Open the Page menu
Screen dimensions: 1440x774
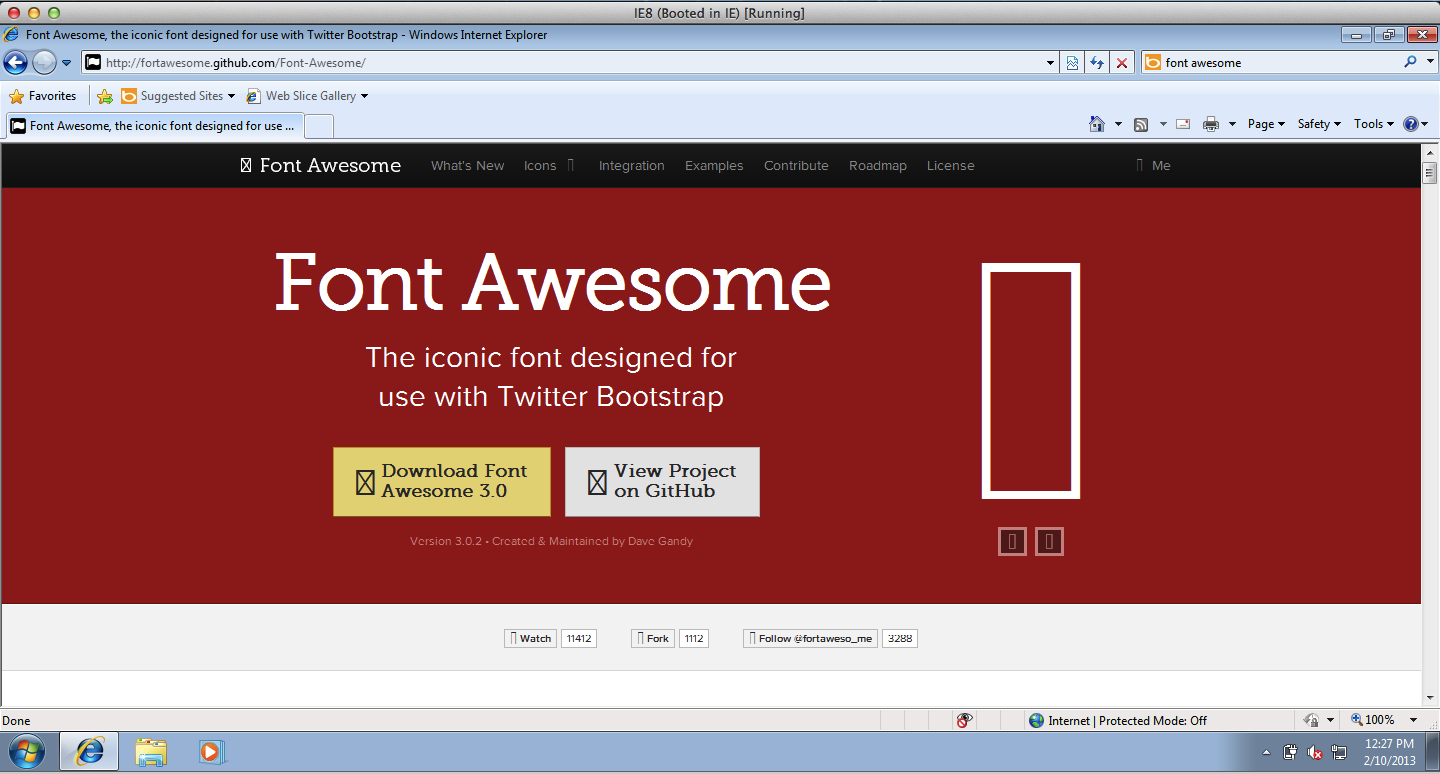pos(1266,124)
